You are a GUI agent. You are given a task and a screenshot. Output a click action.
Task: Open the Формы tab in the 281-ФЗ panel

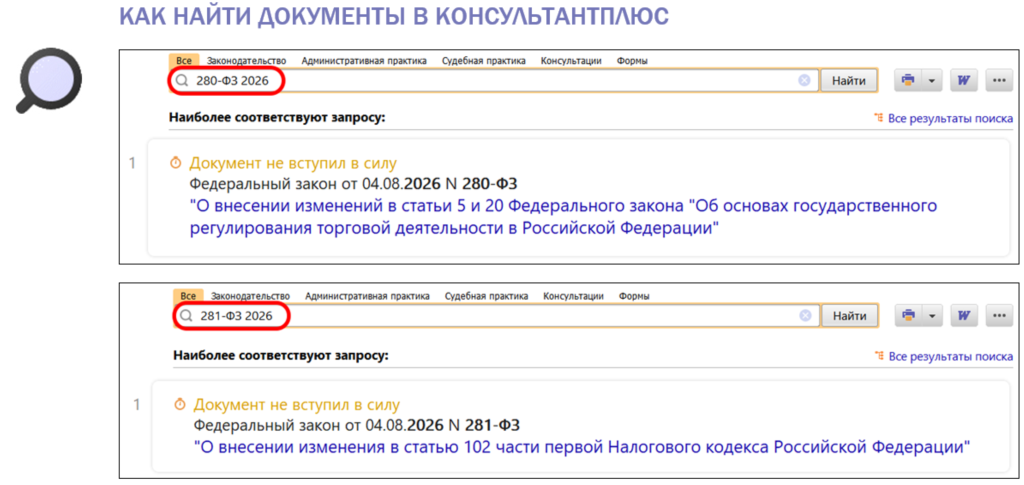pos(634,296)
